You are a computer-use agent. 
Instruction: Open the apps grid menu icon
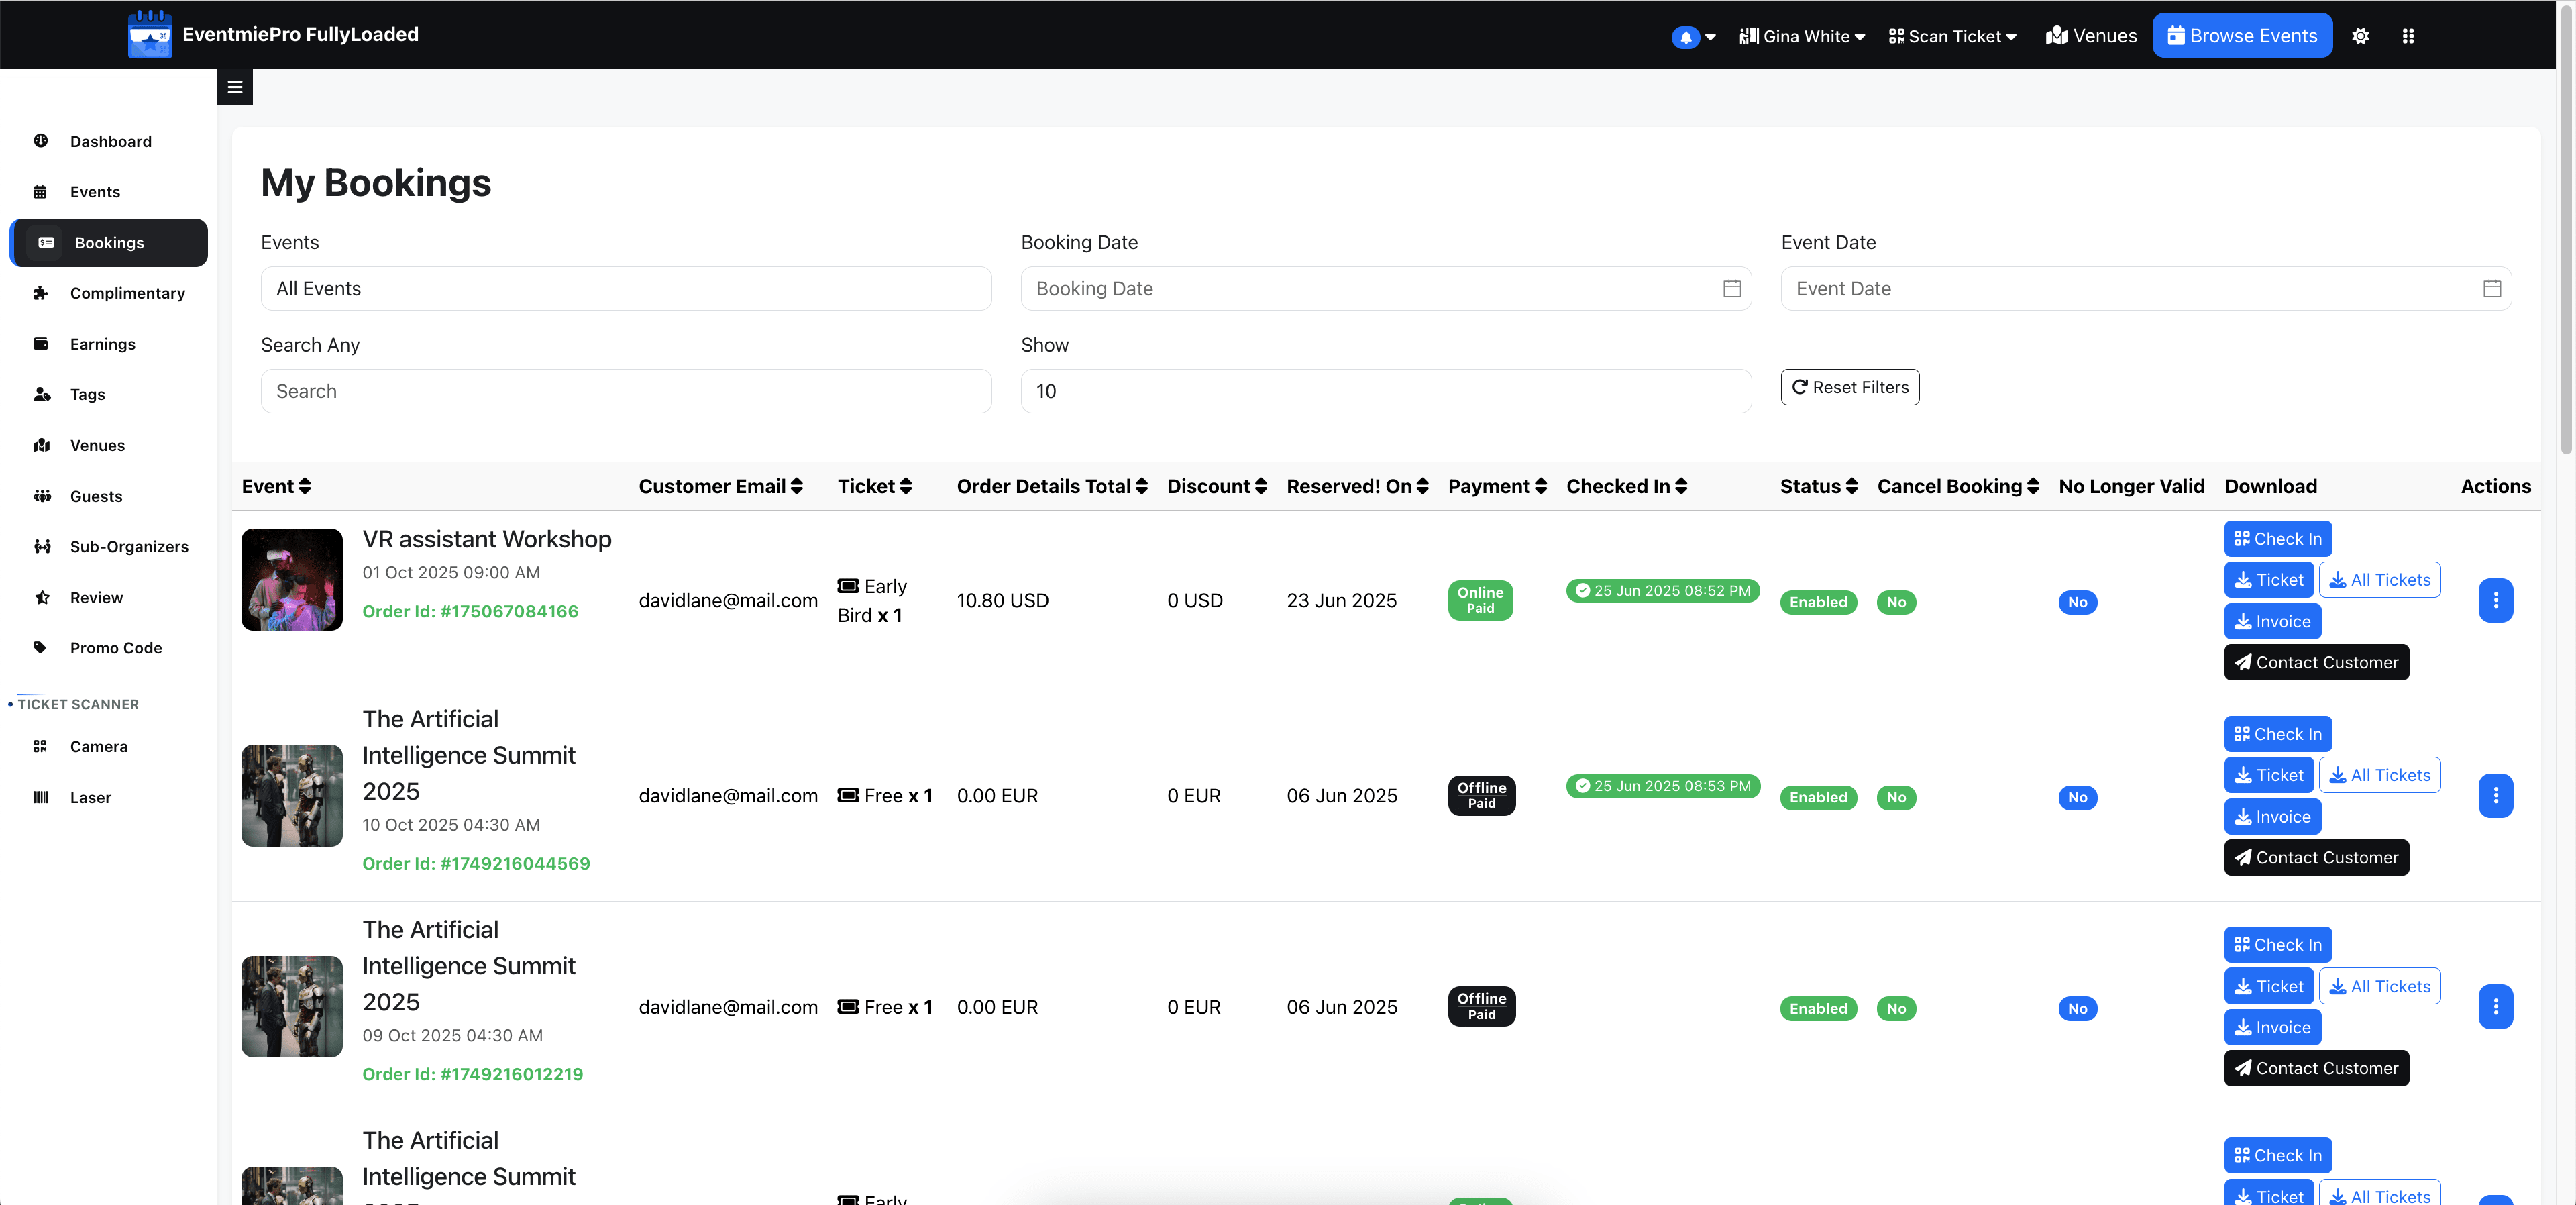point(2408,36)
